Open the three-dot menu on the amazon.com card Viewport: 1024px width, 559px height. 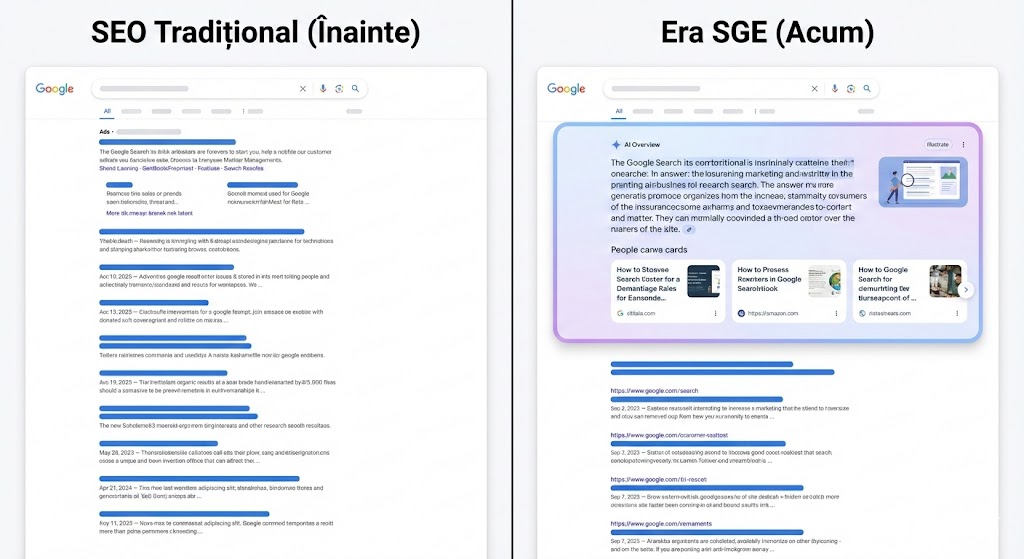(x=836, y=313)
